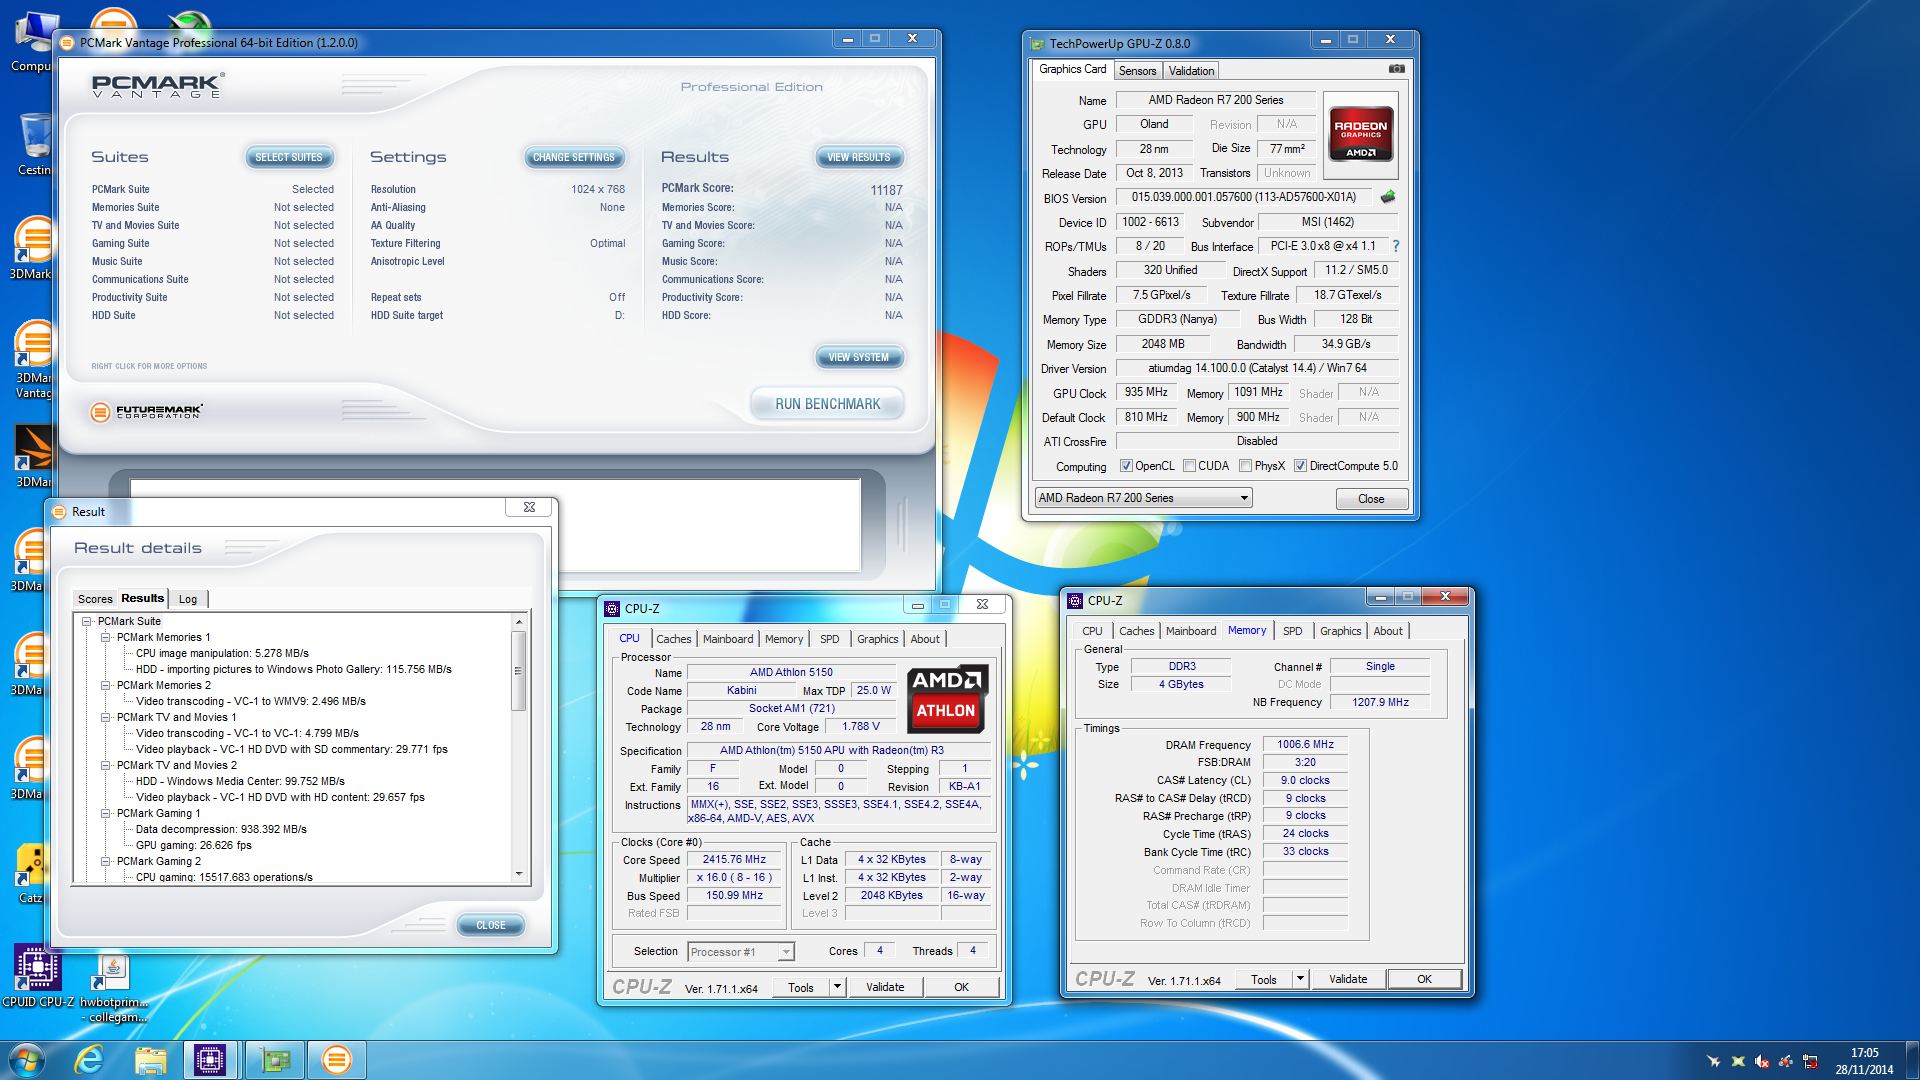The width and height of the screenshot is (1920, 1080).
Task: Click the Close button in GPU-Z
Action: click(1371, 499)
